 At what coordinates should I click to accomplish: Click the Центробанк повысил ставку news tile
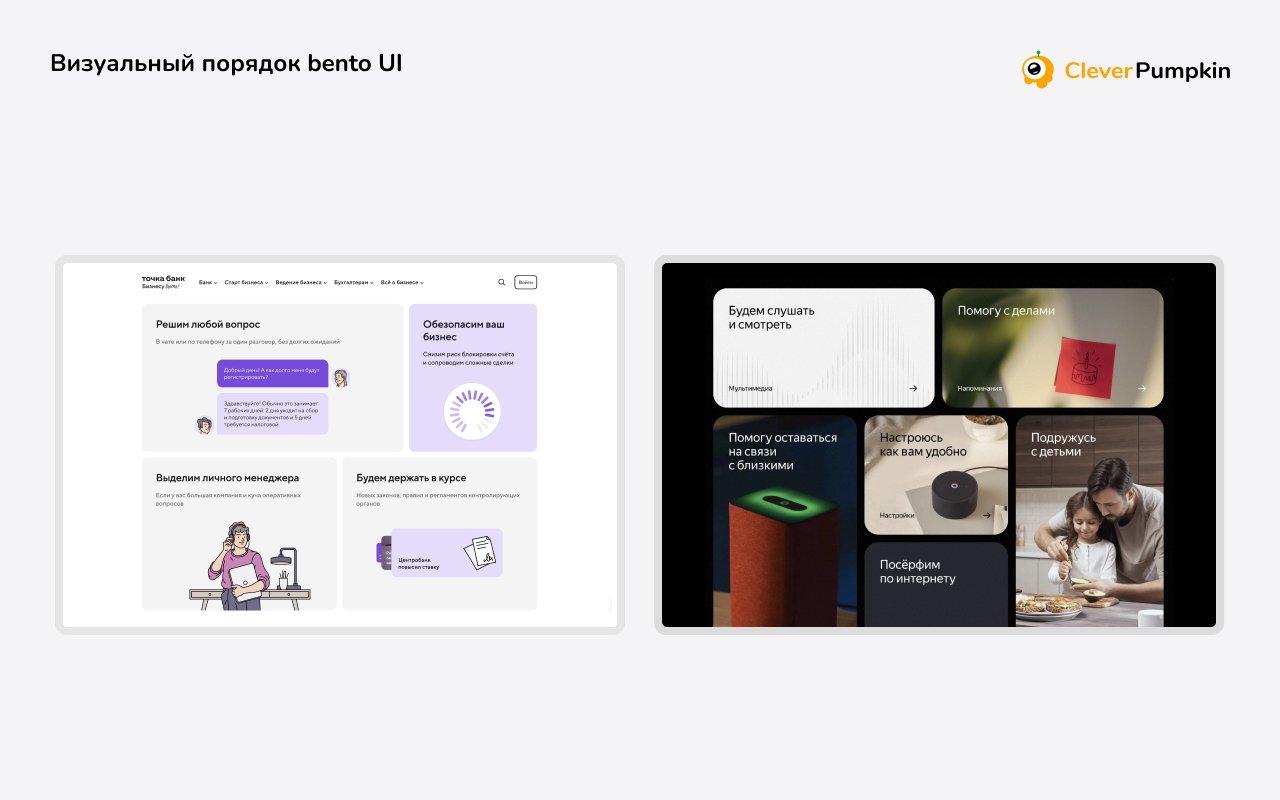446,553
